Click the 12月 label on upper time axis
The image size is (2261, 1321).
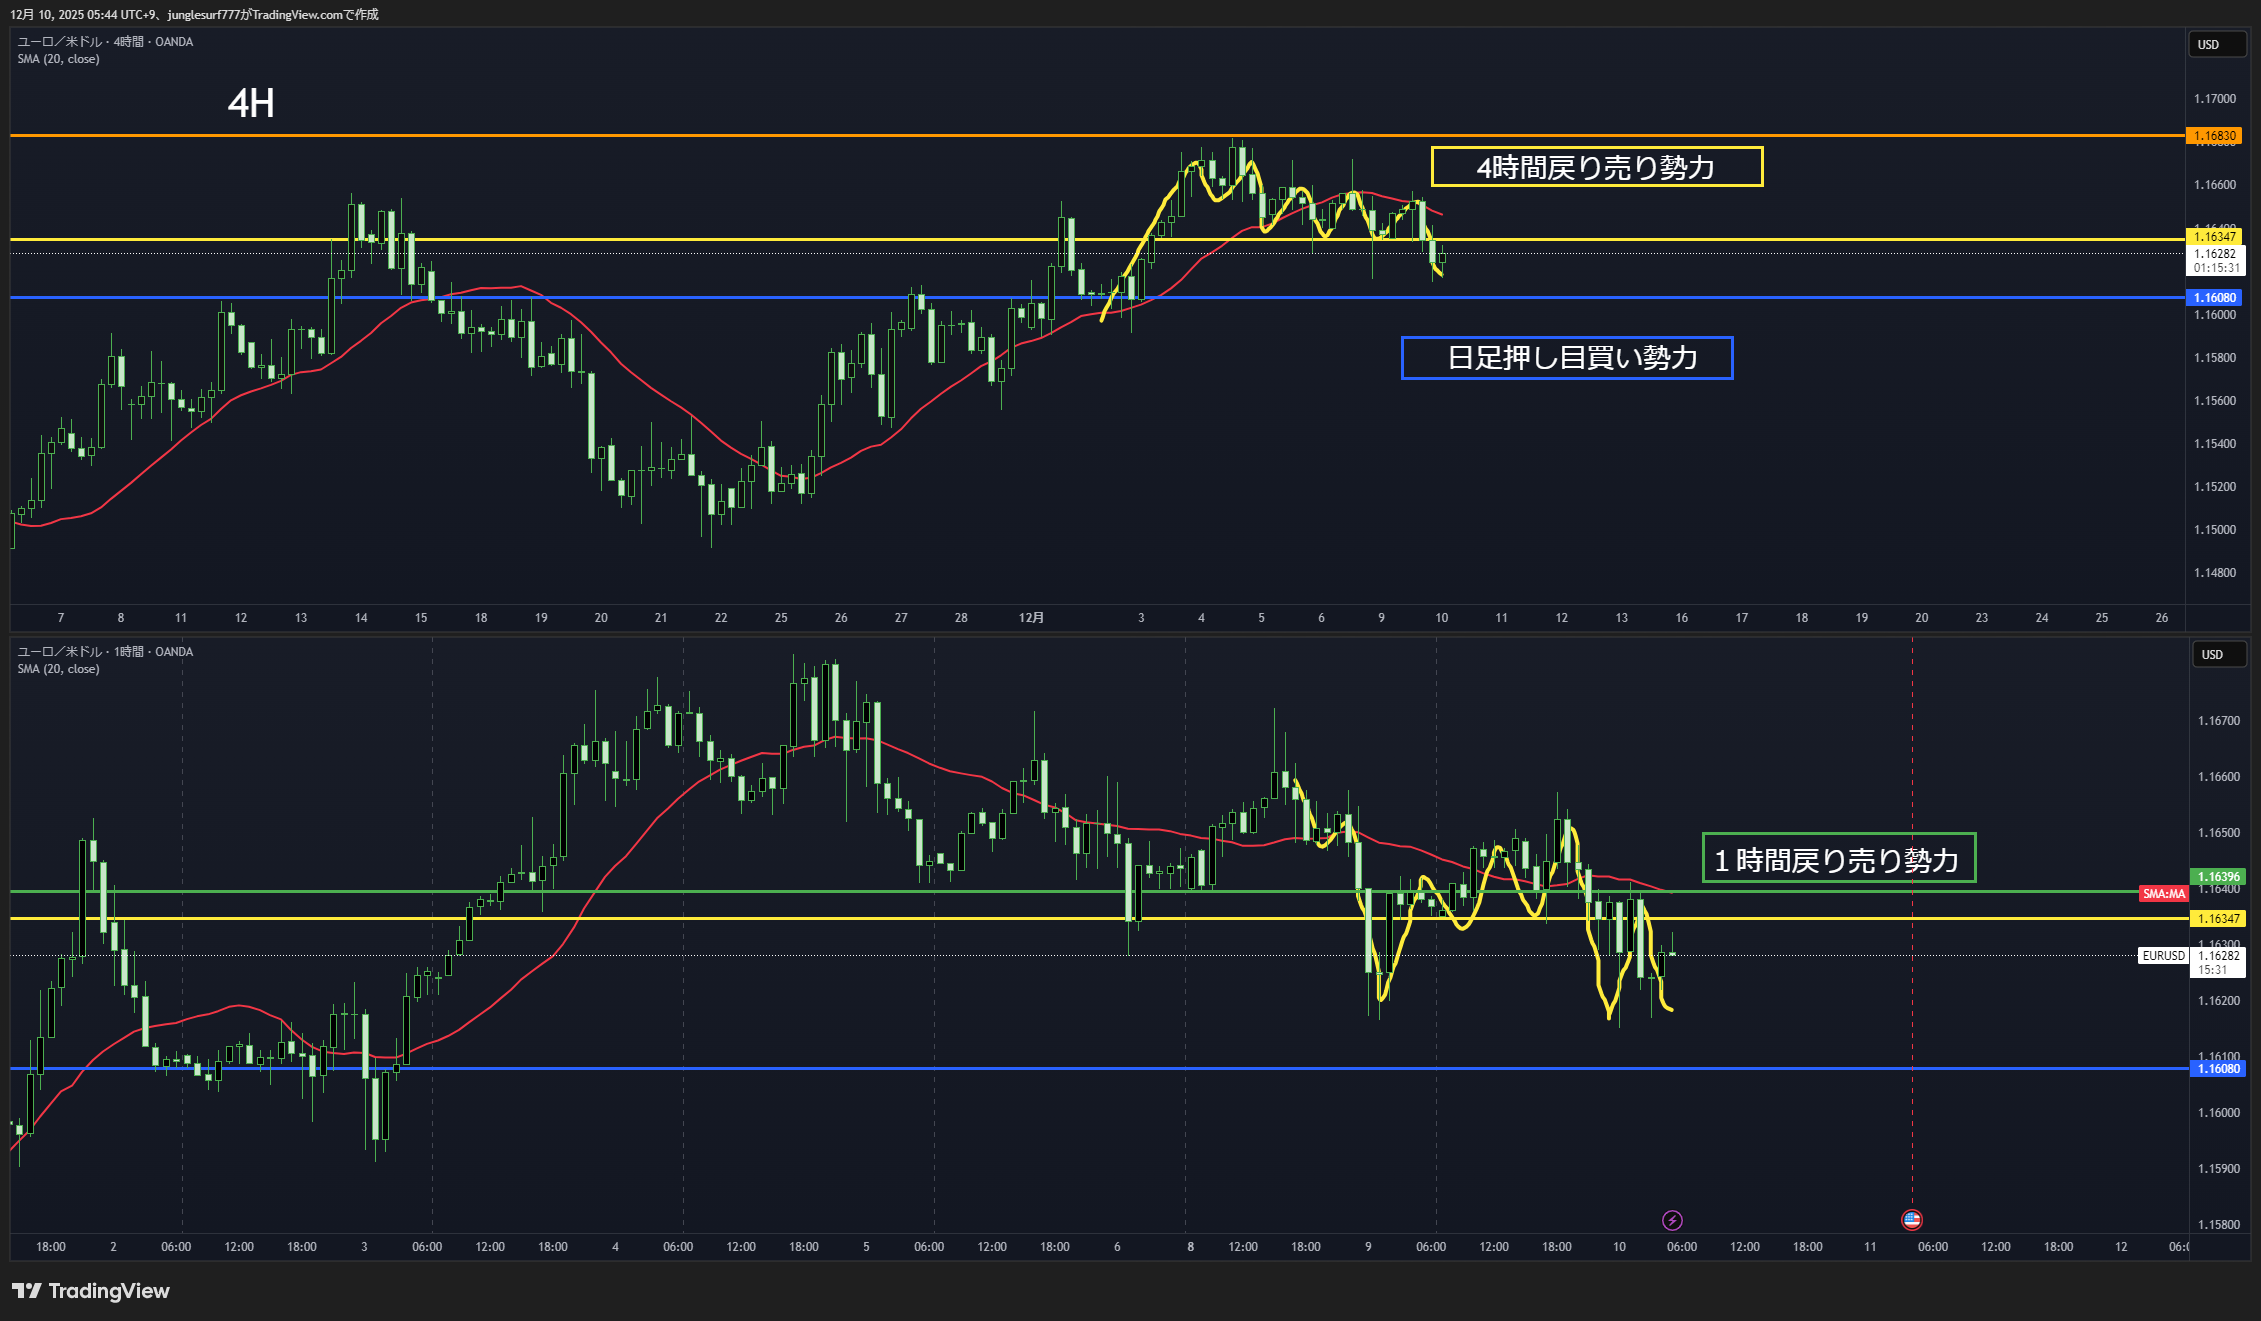pos(1031,618)
